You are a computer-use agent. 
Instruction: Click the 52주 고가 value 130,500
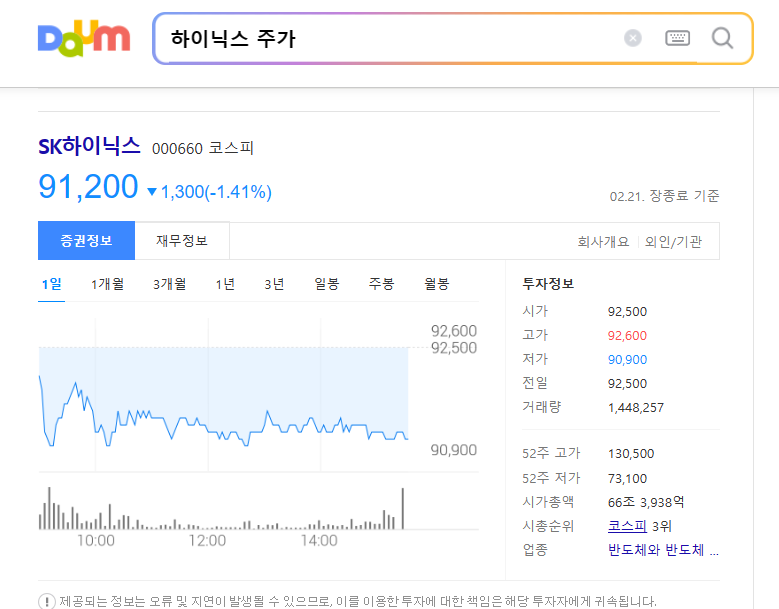[x=631, y=454]
